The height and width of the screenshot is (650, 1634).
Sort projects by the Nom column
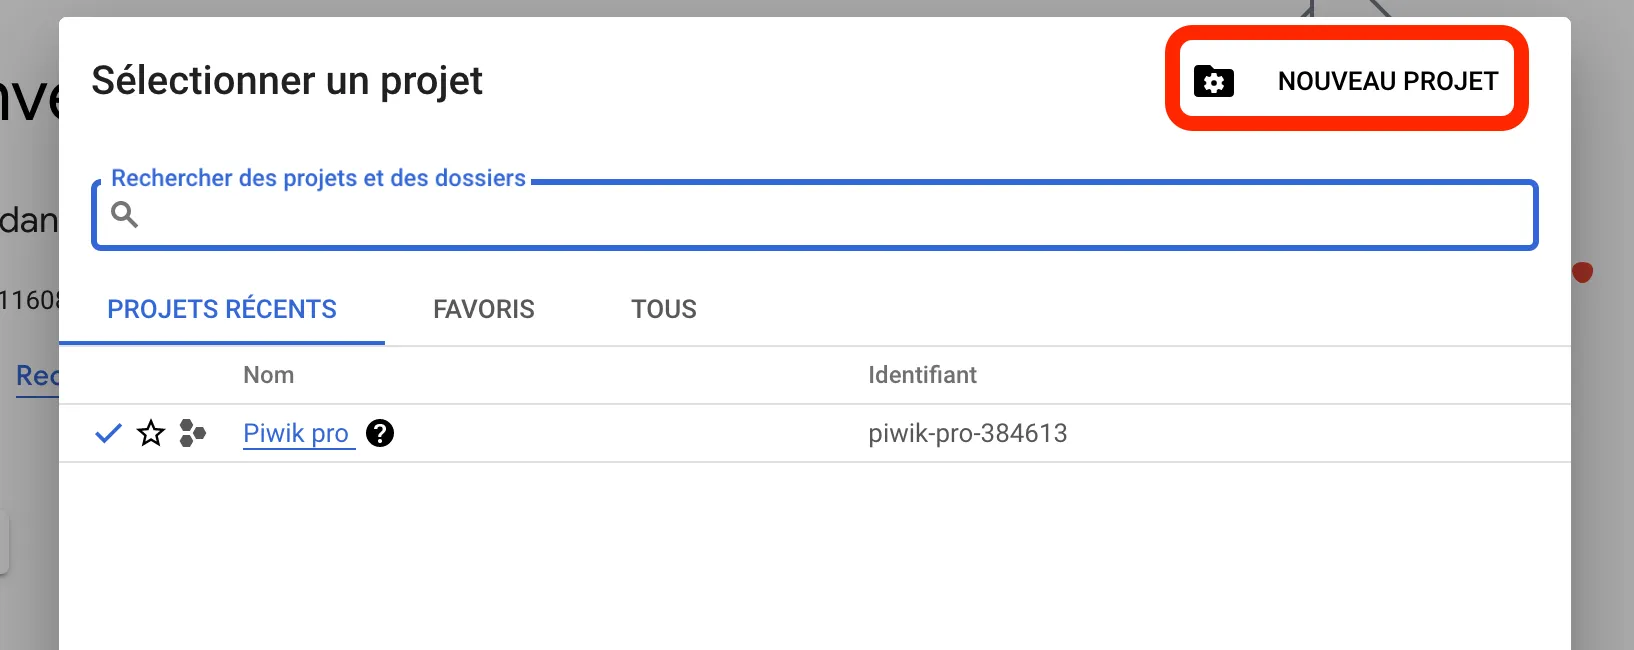click(268, 375)
